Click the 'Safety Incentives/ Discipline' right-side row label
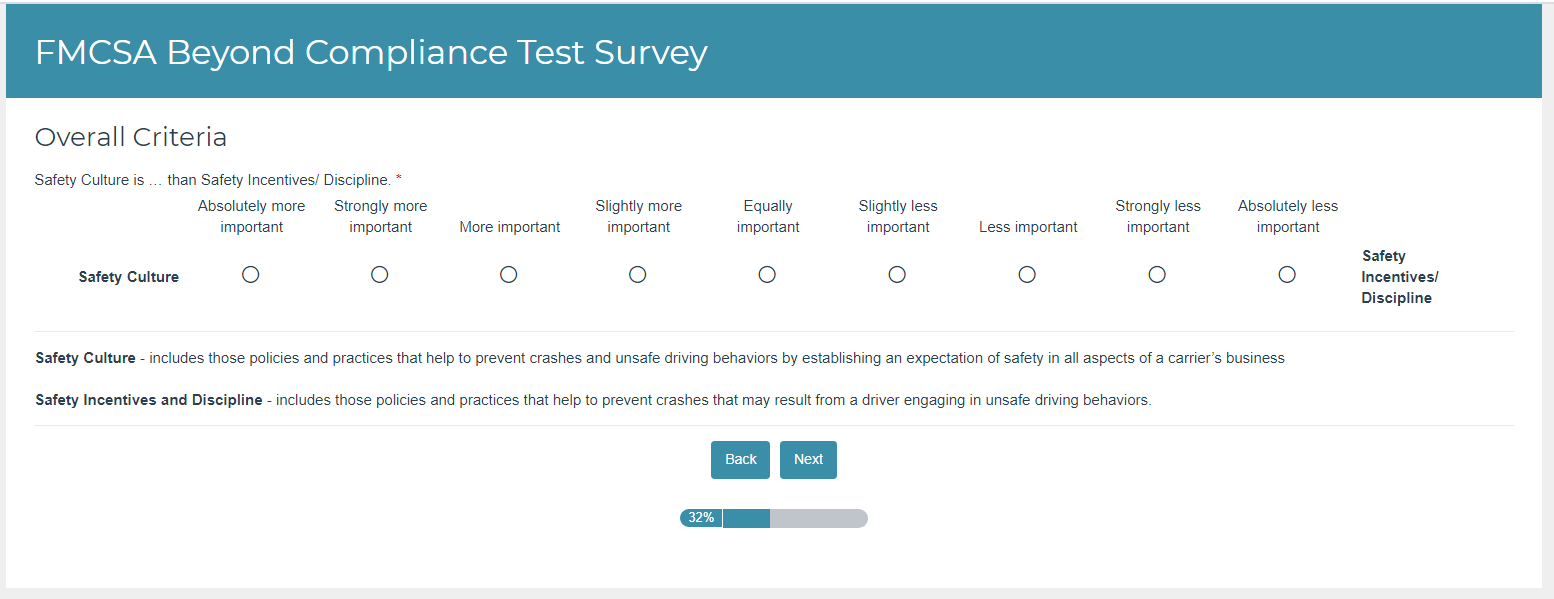Image resolution: width=1554 pixels, height=599 pixels. (x=1399, y=277)
